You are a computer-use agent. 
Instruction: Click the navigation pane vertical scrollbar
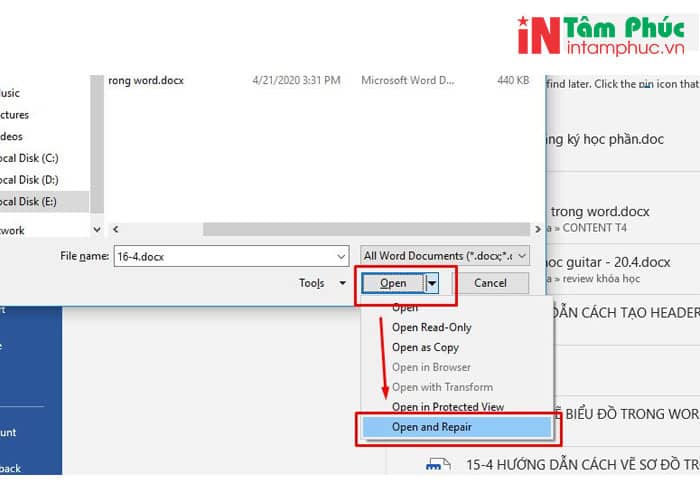coord(97,144)
